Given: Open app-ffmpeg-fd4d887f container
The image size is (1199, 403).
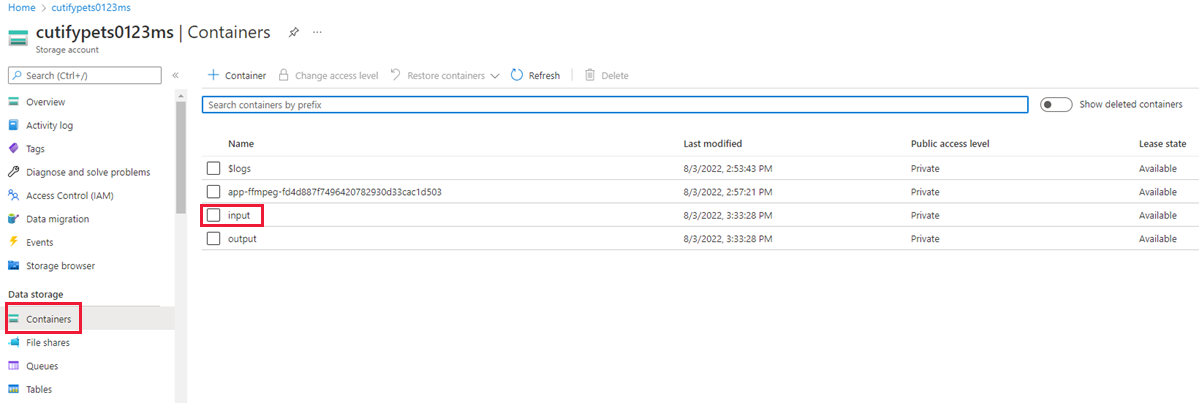Looking at the screenshot, I should 335,192.
